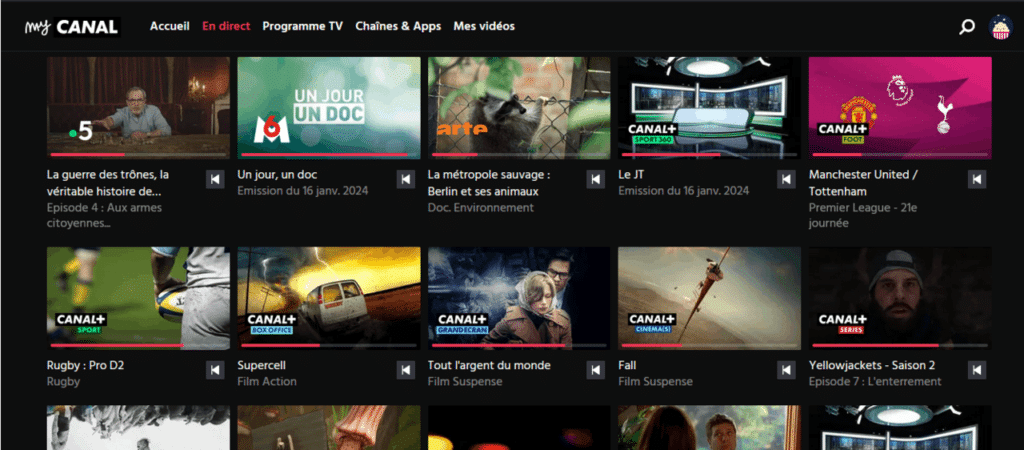This screenshot has width=1024, height=450.
Task: Play the M6 Un jour un doc thumbnail
Action: tap(329, 108)
